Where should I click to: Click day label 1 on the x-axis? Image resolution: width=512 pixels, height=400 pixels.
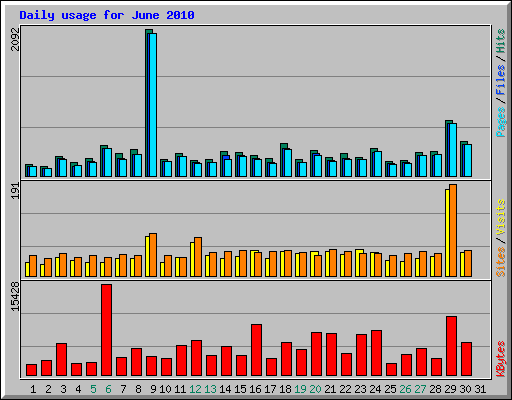click(x=33, y=389)
